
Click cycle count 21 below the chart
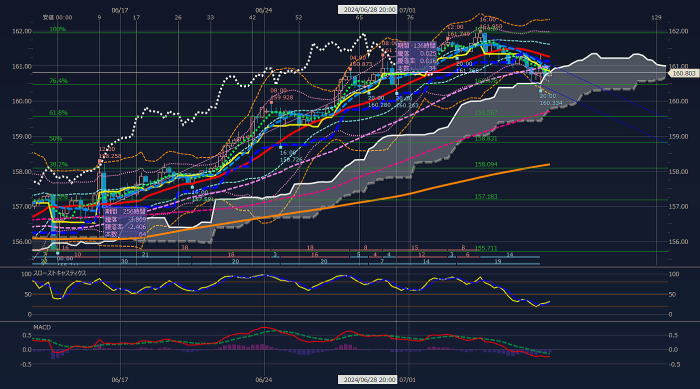coord(145,255)
